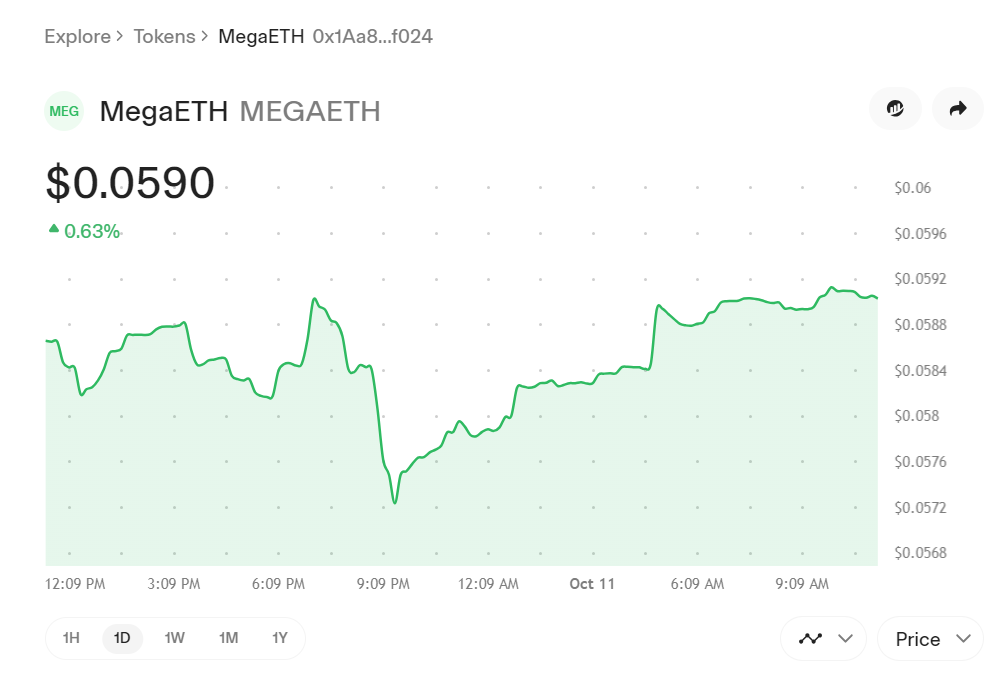
Task: Open the Tokens breadcrumb link
Action: [x=165, y=37]
